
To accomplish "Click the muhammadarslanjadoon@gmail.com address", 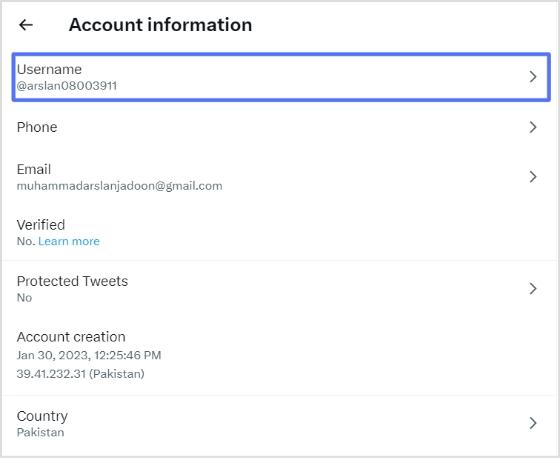I will pos(120,186).
